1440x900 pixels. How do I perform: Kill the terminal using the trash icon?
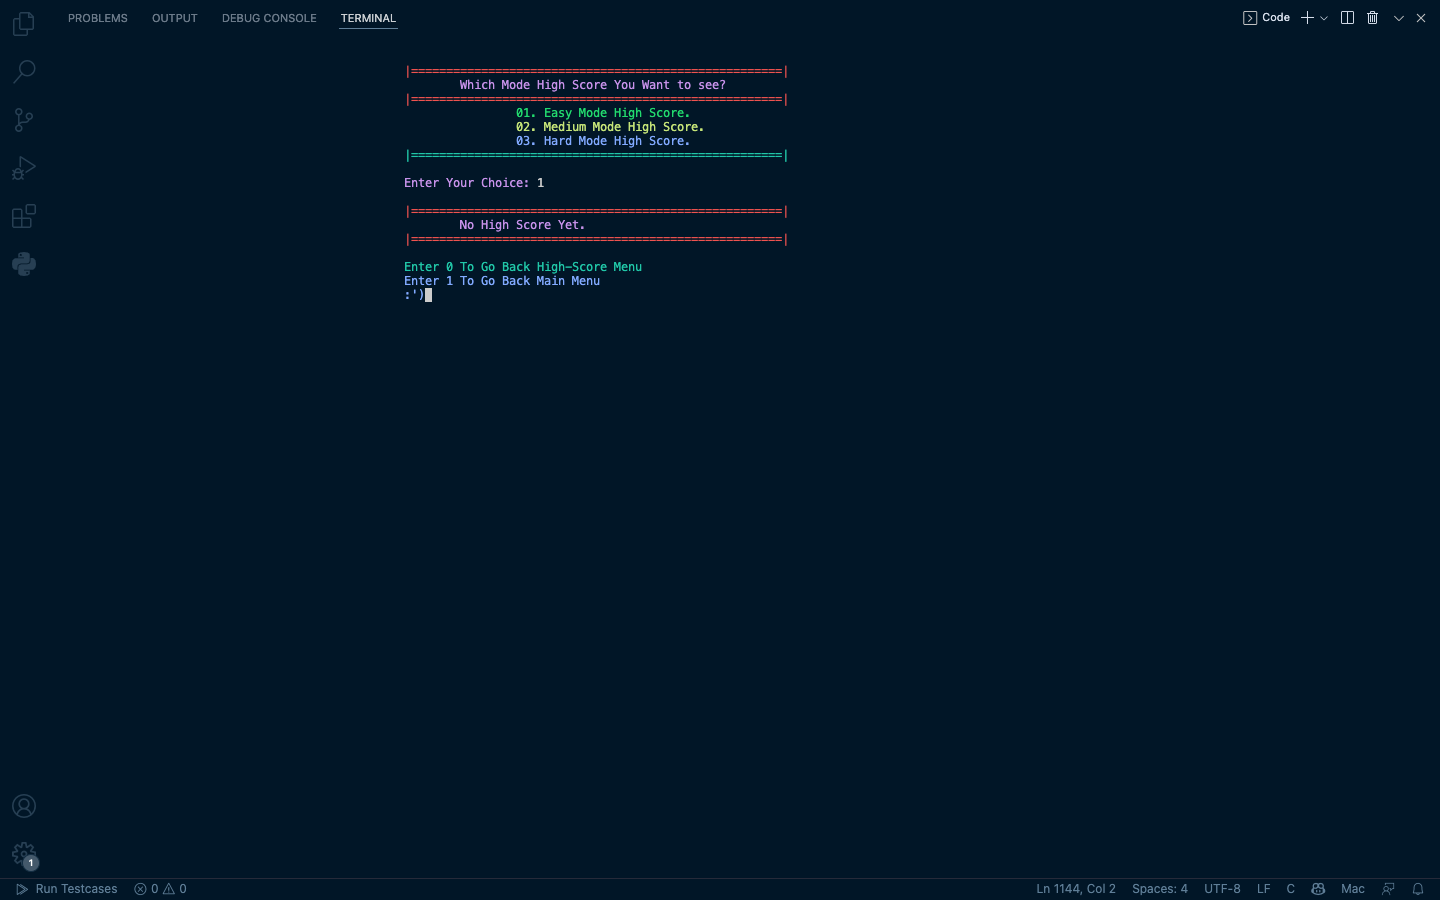1372,17
